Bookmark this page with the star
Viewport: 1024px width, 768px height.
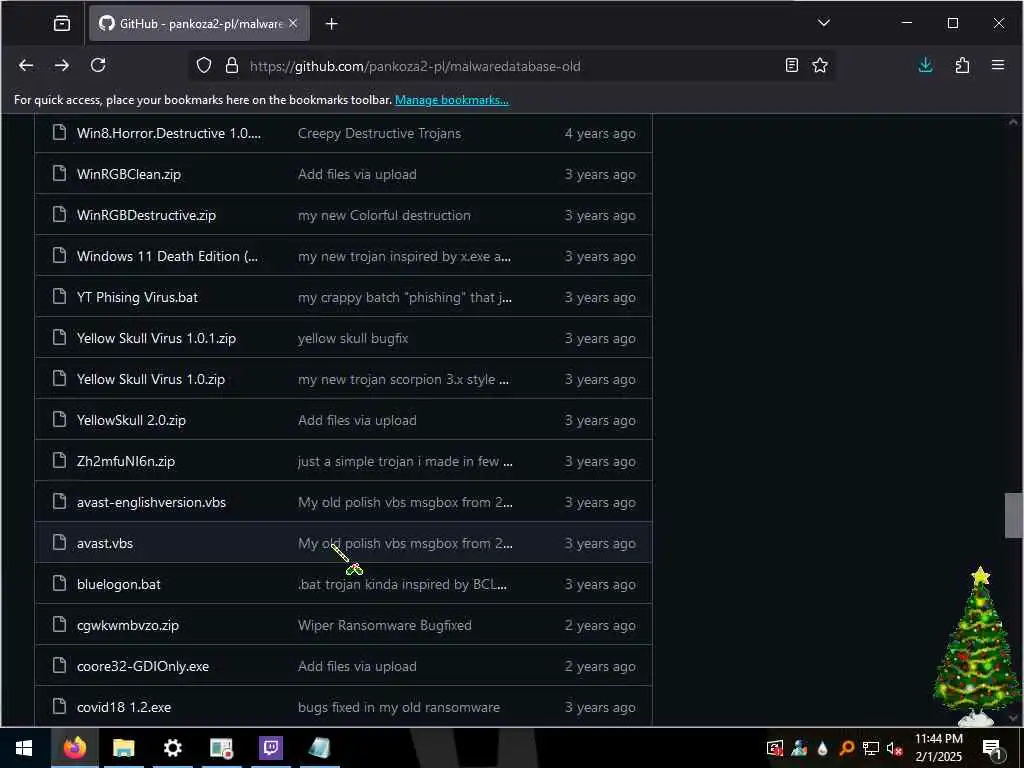(x=820, y=65)
